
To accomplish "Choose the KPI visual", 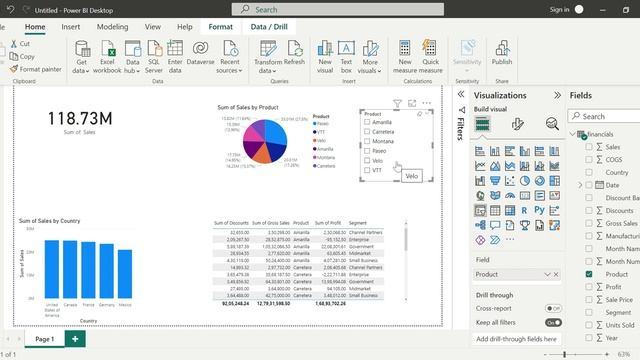I will coord(554,196).
